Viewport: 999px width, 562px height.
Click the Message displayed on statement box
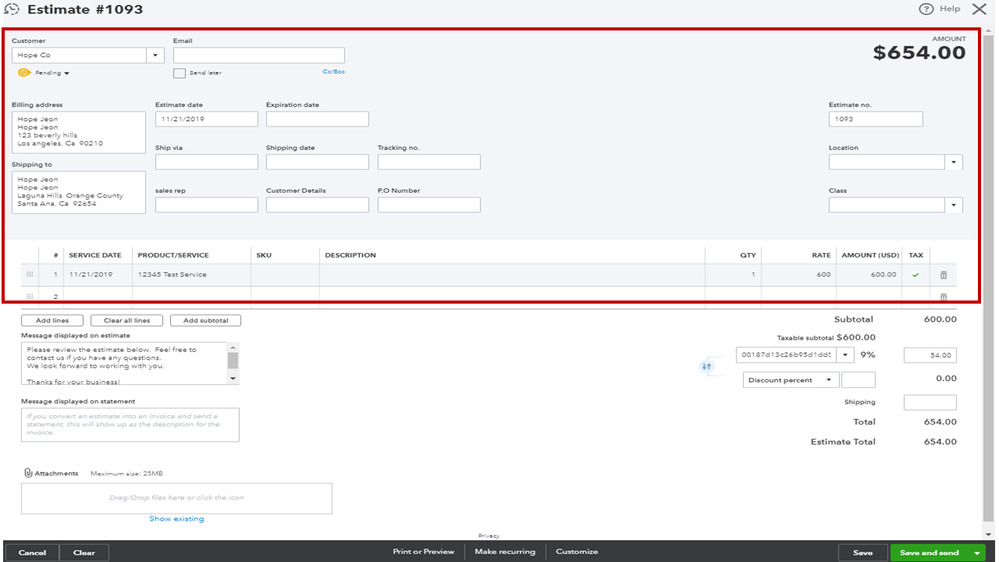pyautogui.click(x=130, y=425)
